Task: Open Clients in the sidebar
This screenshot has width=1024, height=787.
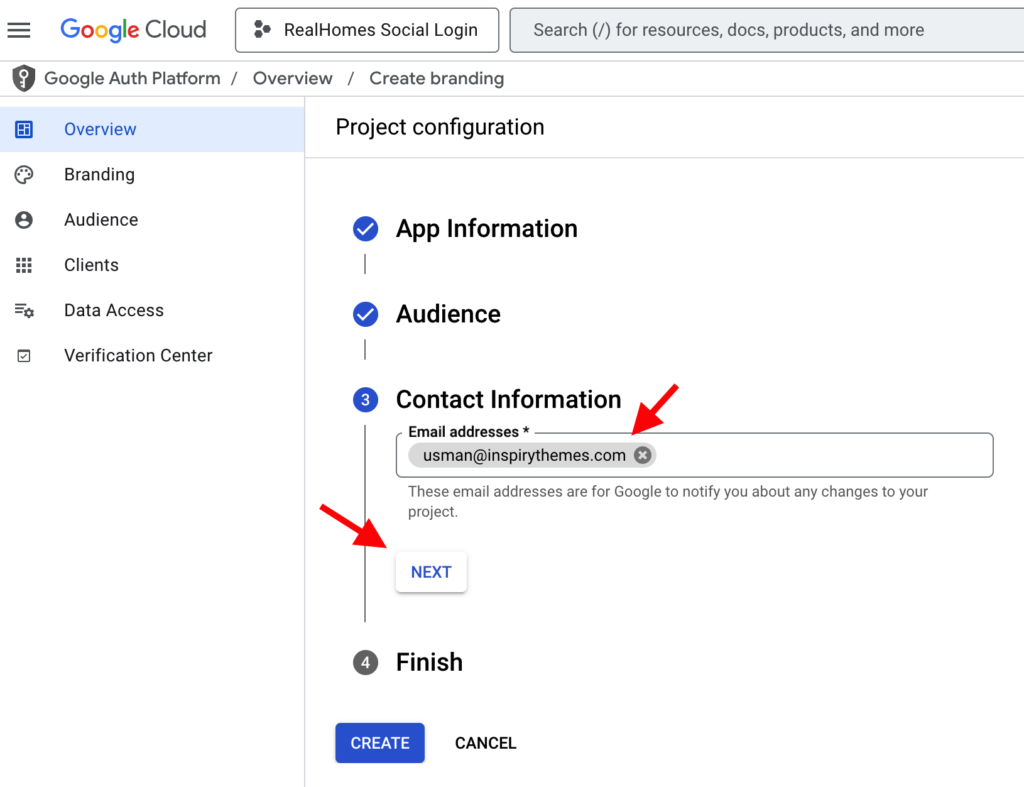Action: coord(152,265)
